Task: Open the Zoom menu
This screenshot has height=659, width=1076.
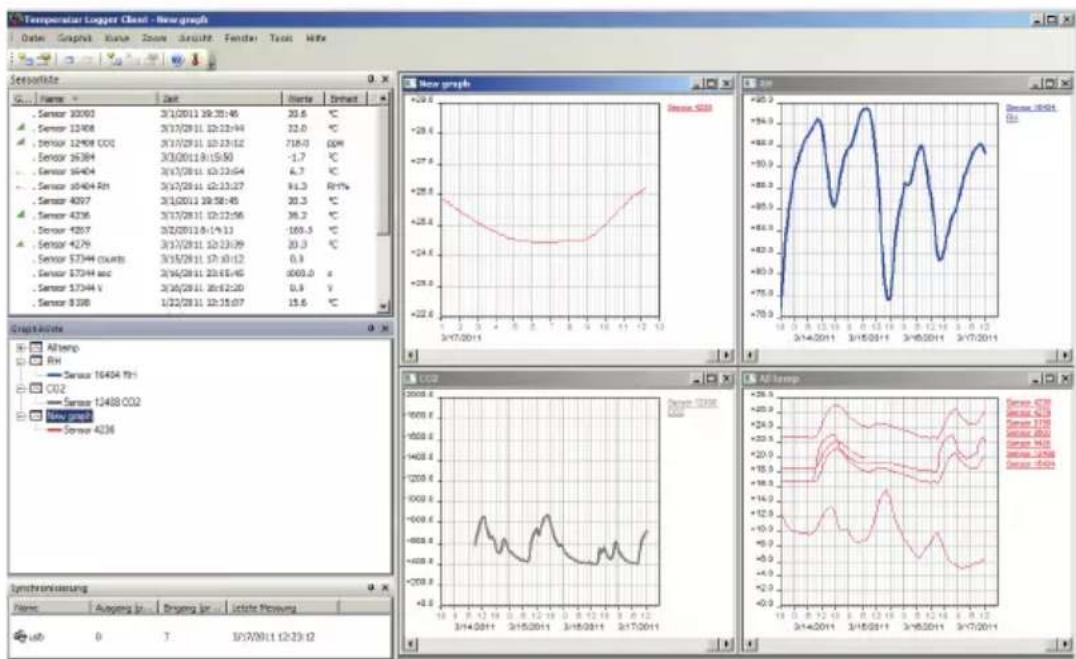Action: 154,38
